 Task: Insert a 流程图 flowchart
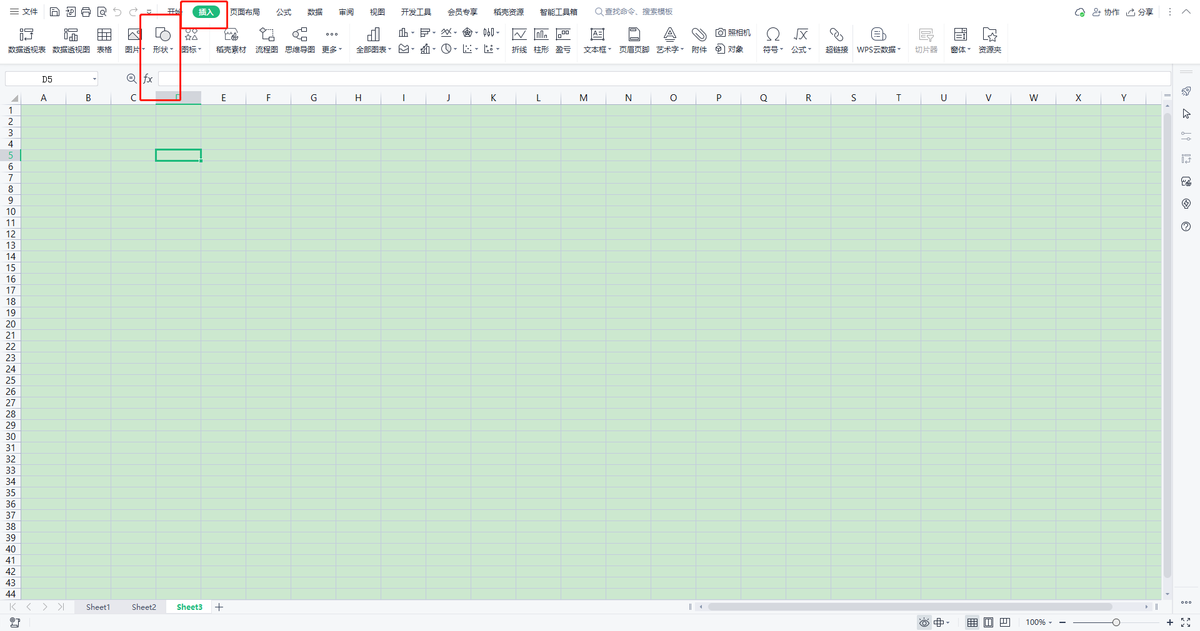[x=267, y=40]
